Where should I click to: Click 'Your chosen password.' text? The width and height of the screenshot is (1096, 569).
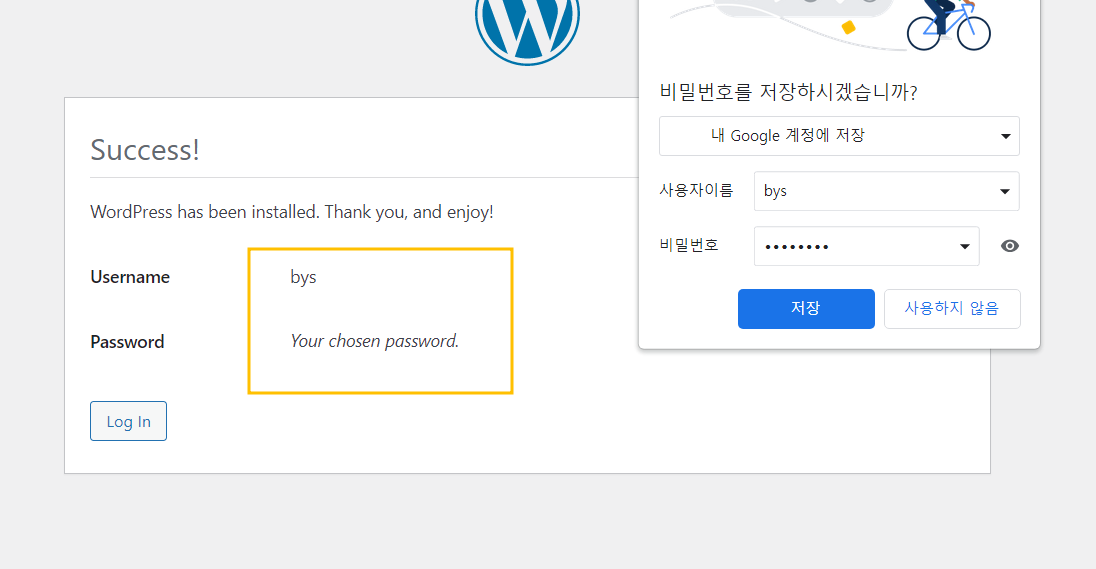375,341
